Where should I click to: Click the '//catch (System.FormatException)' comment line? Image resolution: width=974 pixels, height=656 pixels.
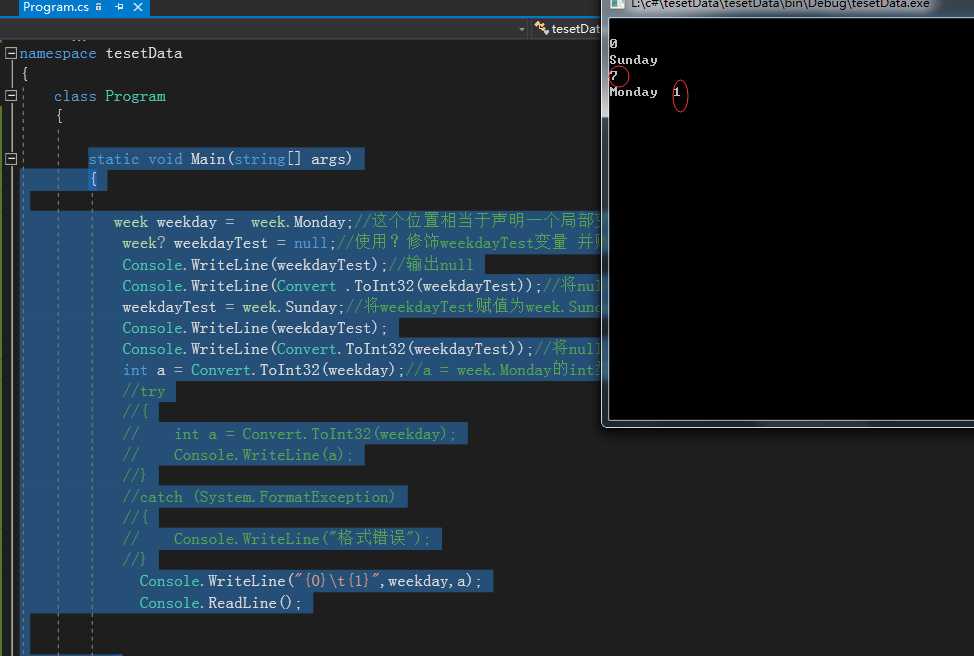(x=258, y=497)
